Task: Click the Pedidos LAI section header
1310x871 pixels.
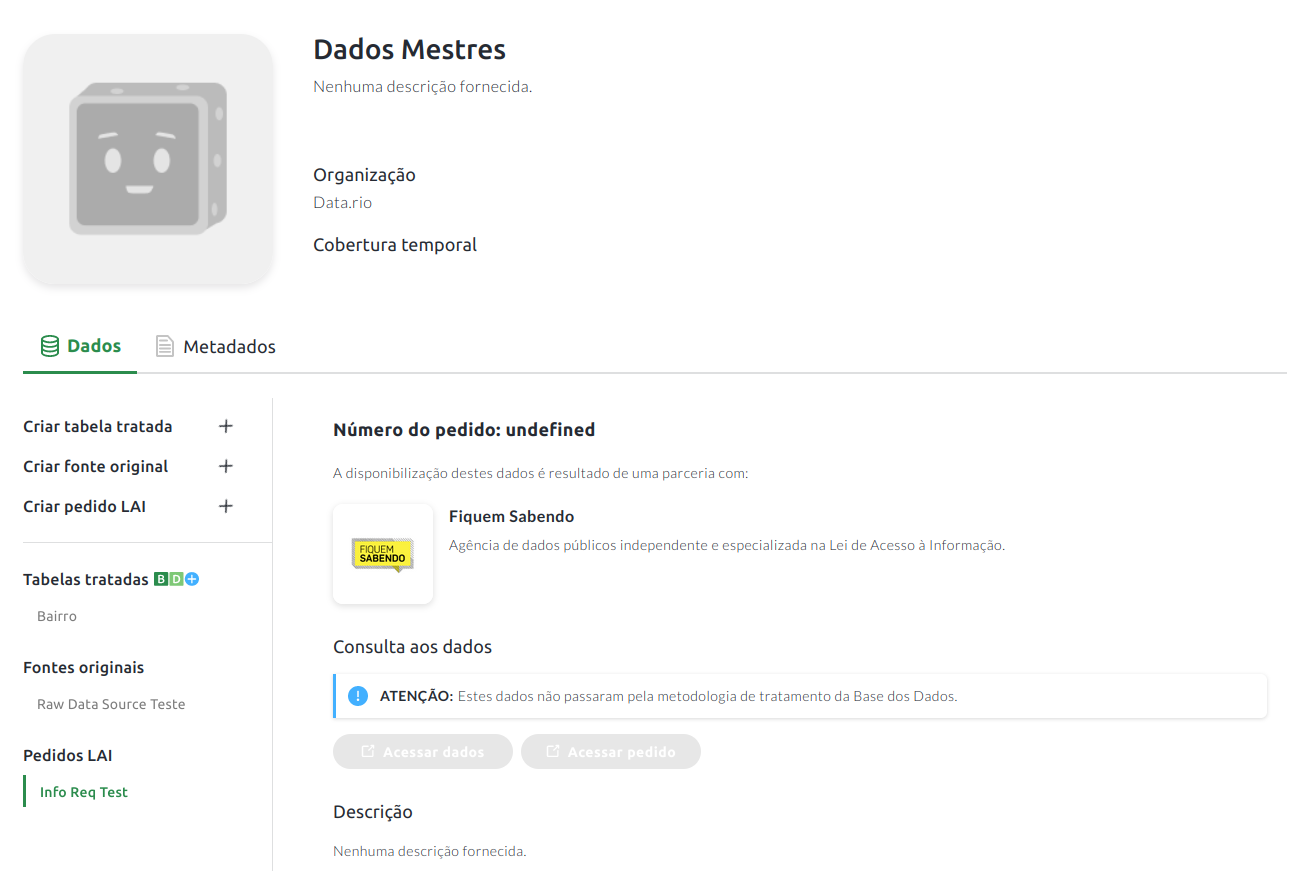Action: (x=68, y=755)
